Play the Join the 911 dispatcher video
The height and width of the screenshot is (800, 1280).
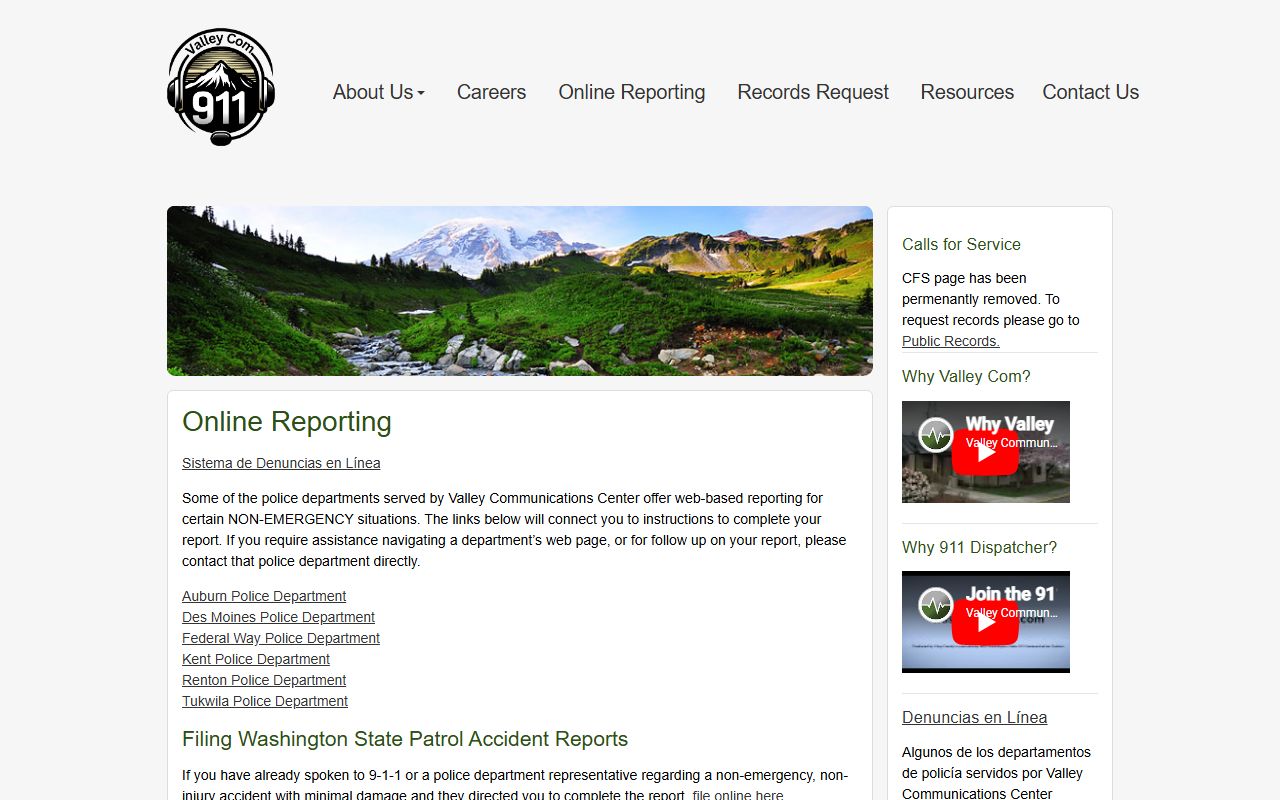(x=985, y=622)
